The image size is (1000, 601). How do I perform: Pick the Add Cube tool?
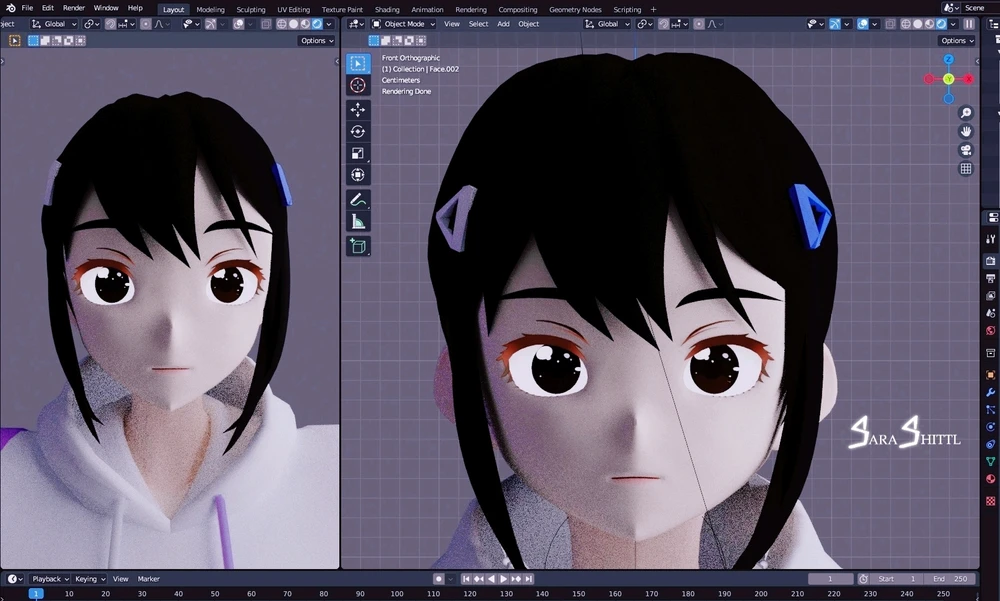pyautogui.click(x=358, y=246)
